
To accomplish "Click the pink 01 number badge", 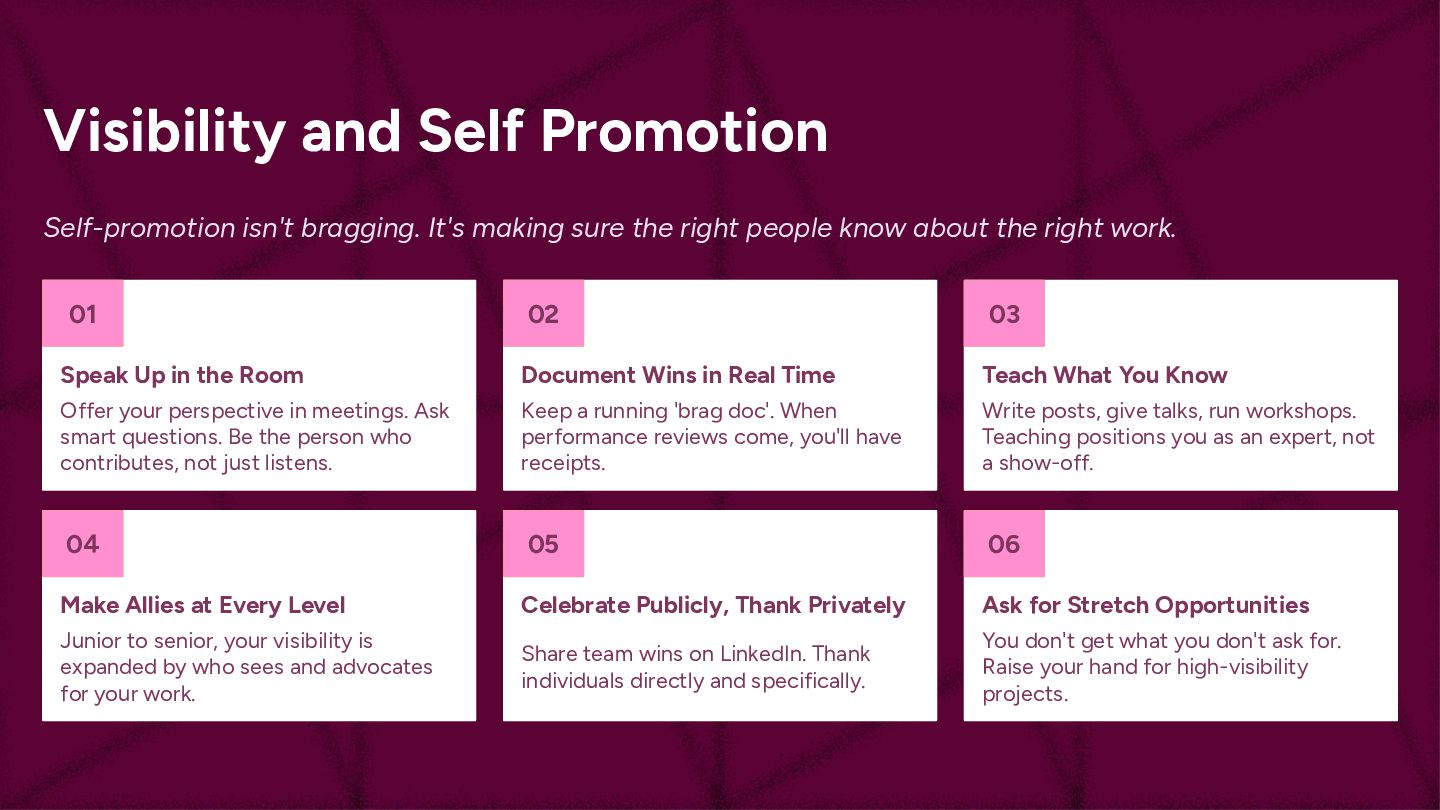I will coord(82,314).
